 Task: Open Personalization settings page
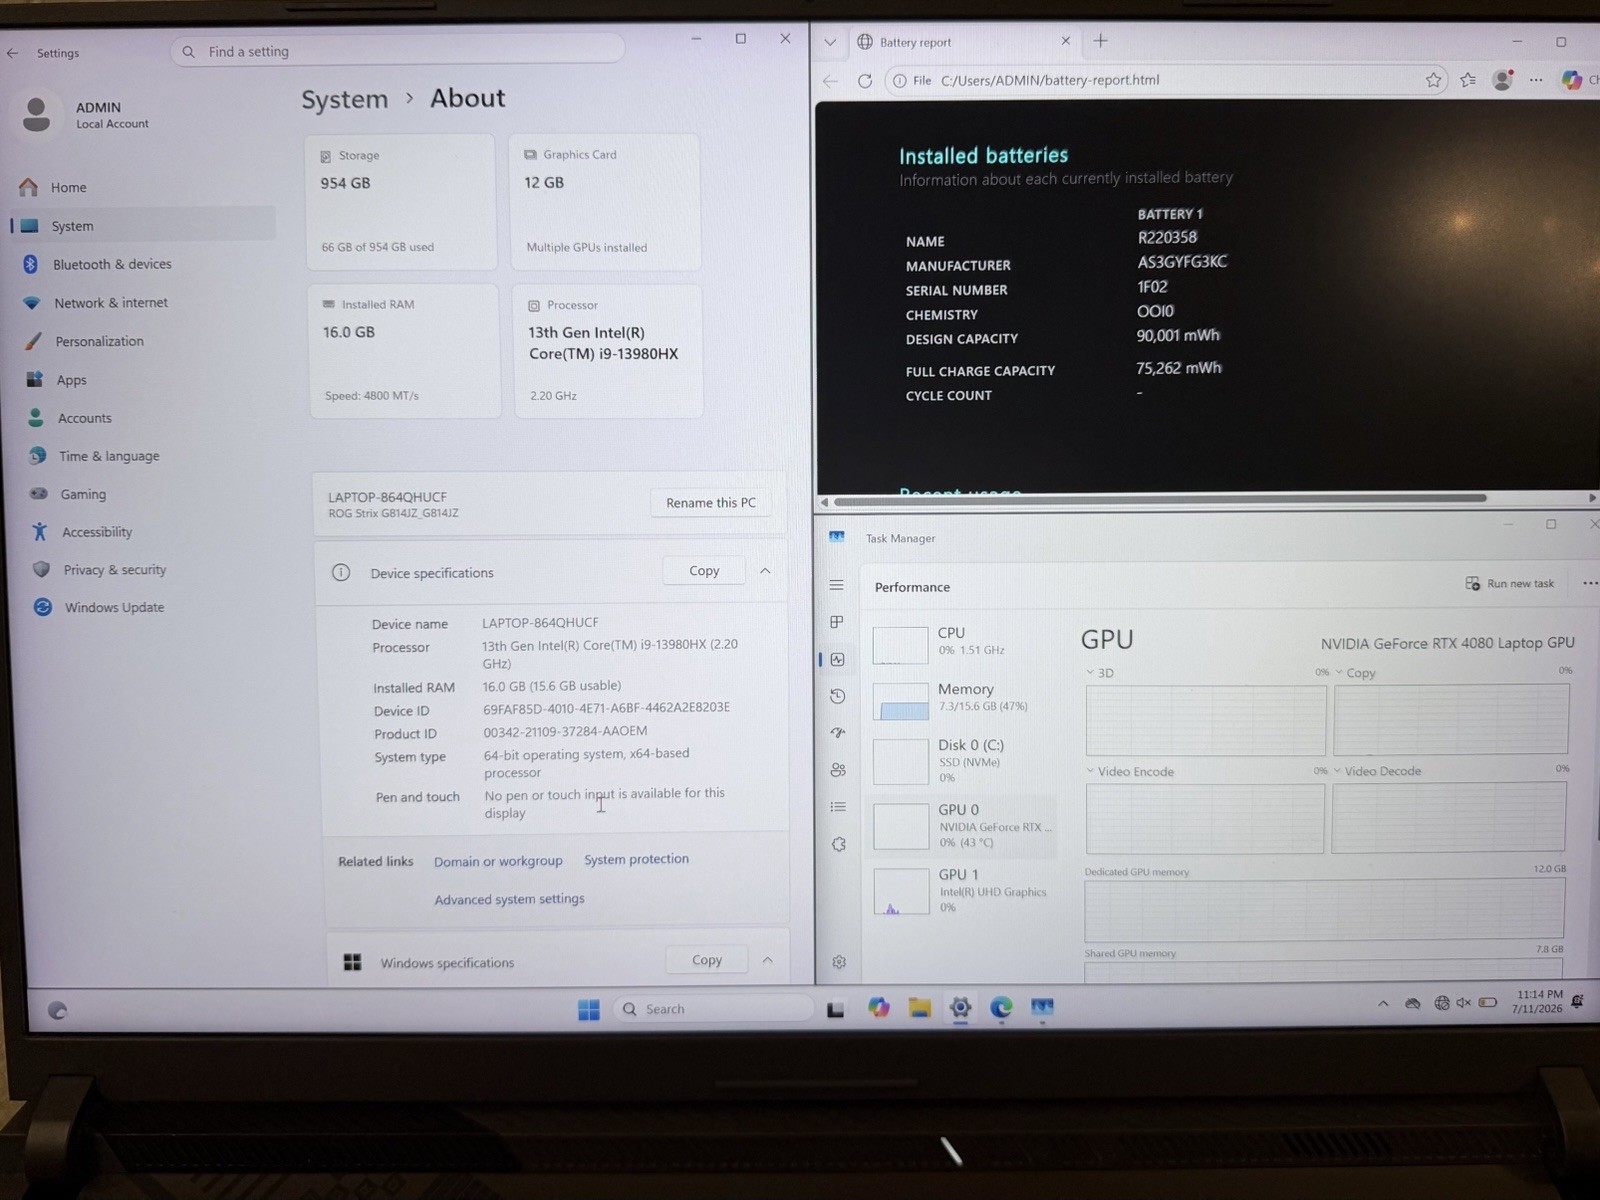143,341
